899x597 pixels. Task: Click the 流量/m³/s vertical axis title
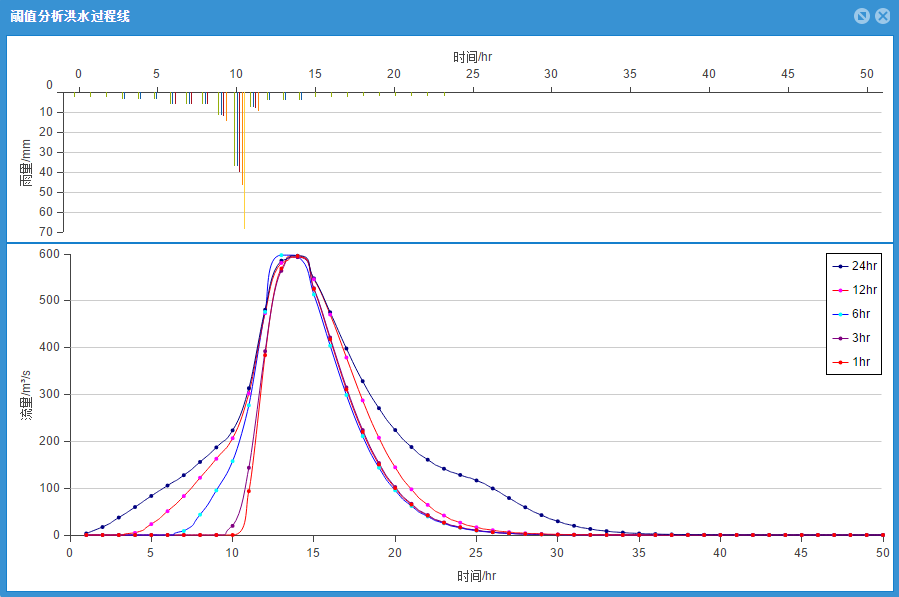(x=27, y=393)
